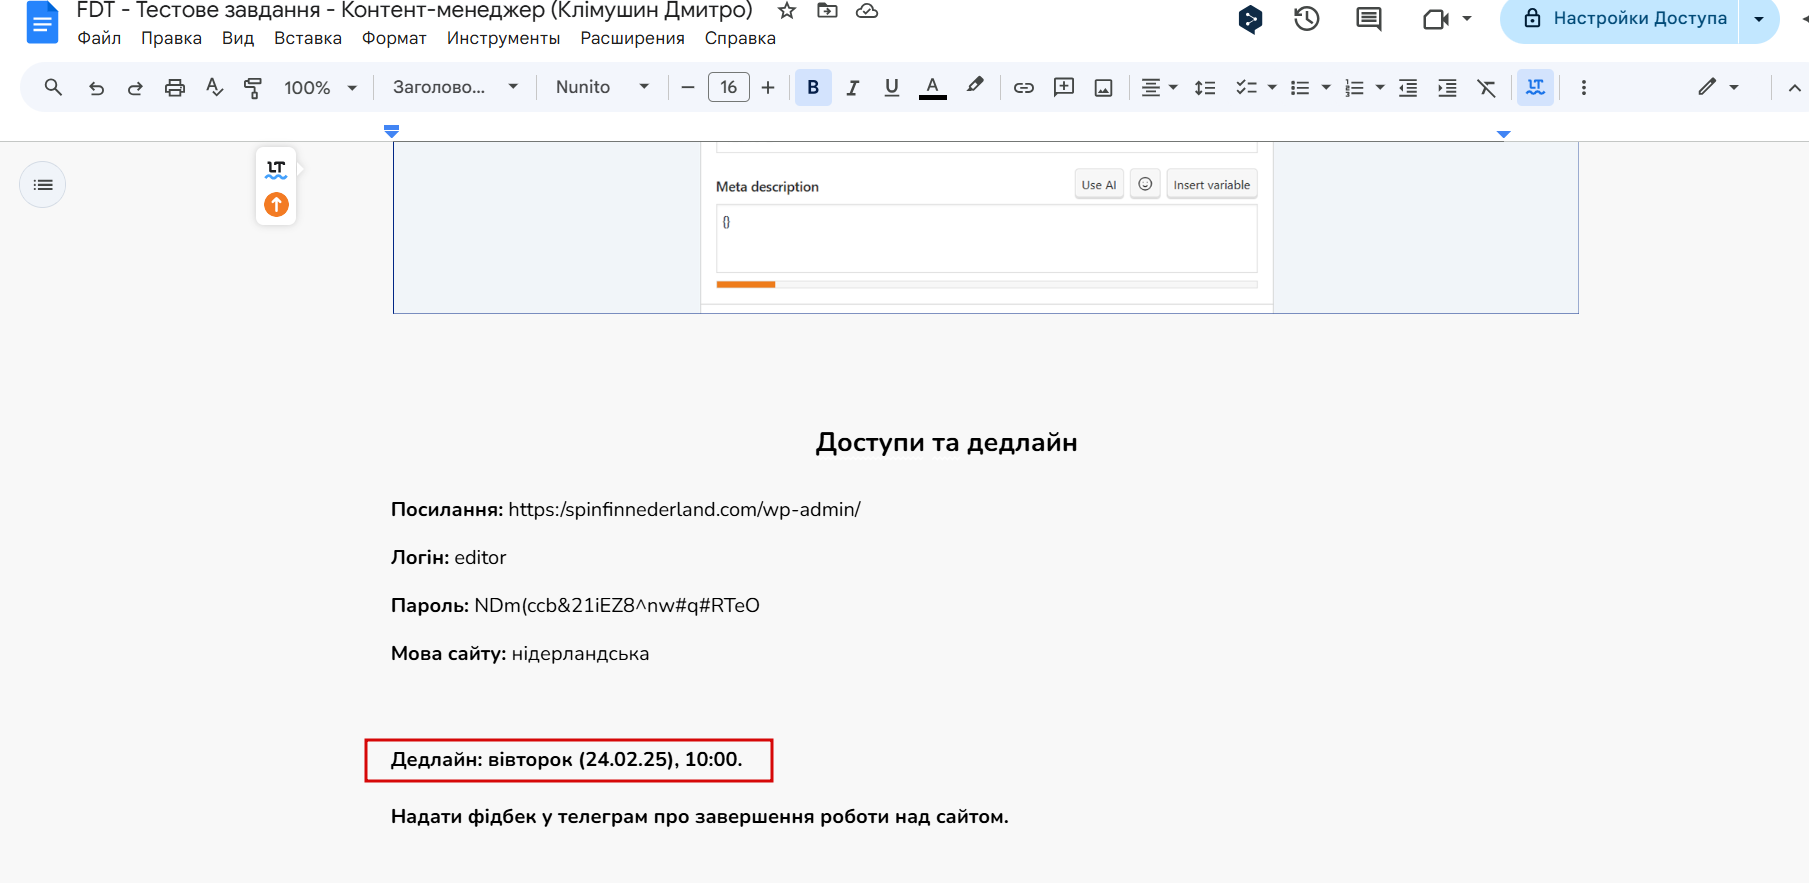Viewport: 1809px width, 883px height.
Task: Open the Google Docs home icon
Action: [42, 22]
